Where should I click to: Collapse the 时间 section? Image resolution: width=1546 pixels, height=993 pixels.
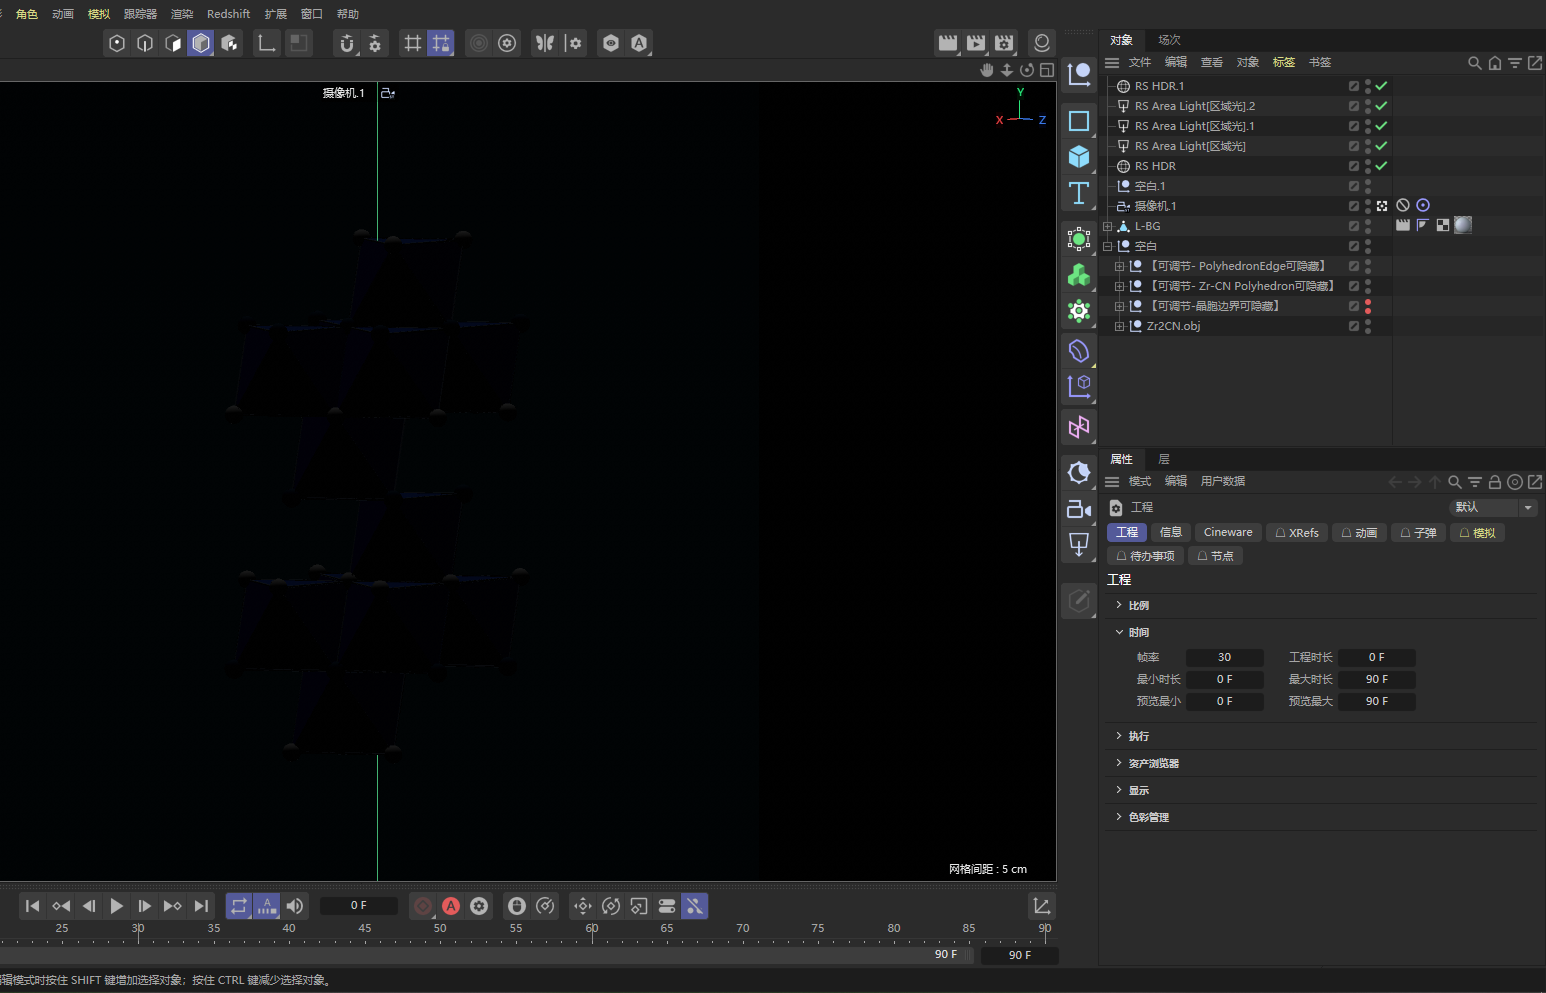1119,632
